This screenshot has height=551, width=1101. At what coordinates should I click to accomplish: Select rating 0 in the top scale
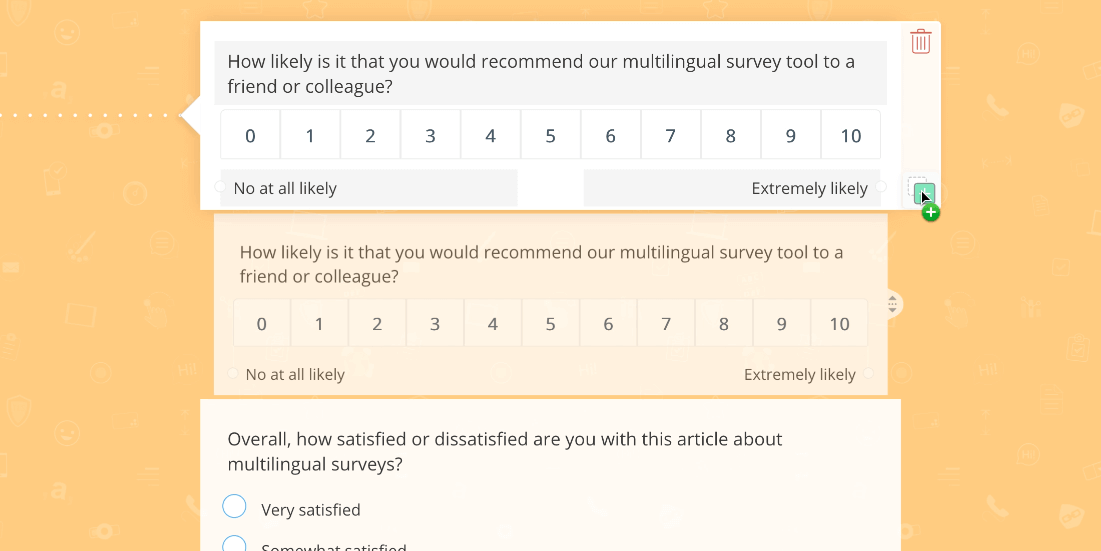pyautogui.click(x=250, y=135)
